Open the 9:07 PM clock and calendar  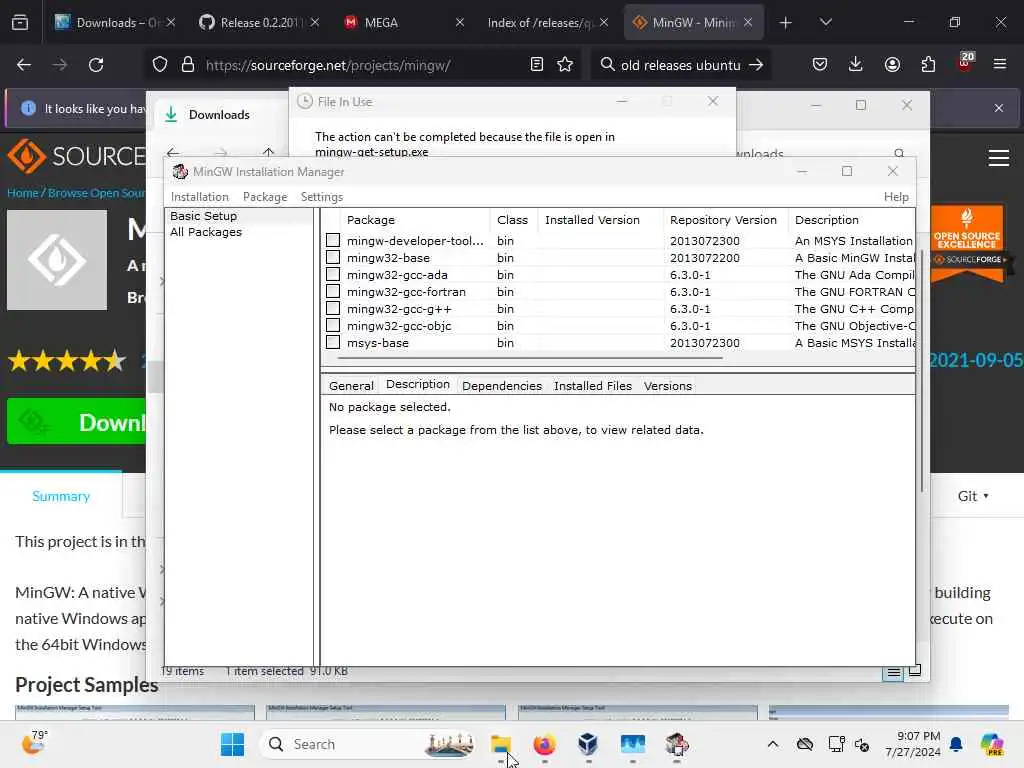click(912, 744)
